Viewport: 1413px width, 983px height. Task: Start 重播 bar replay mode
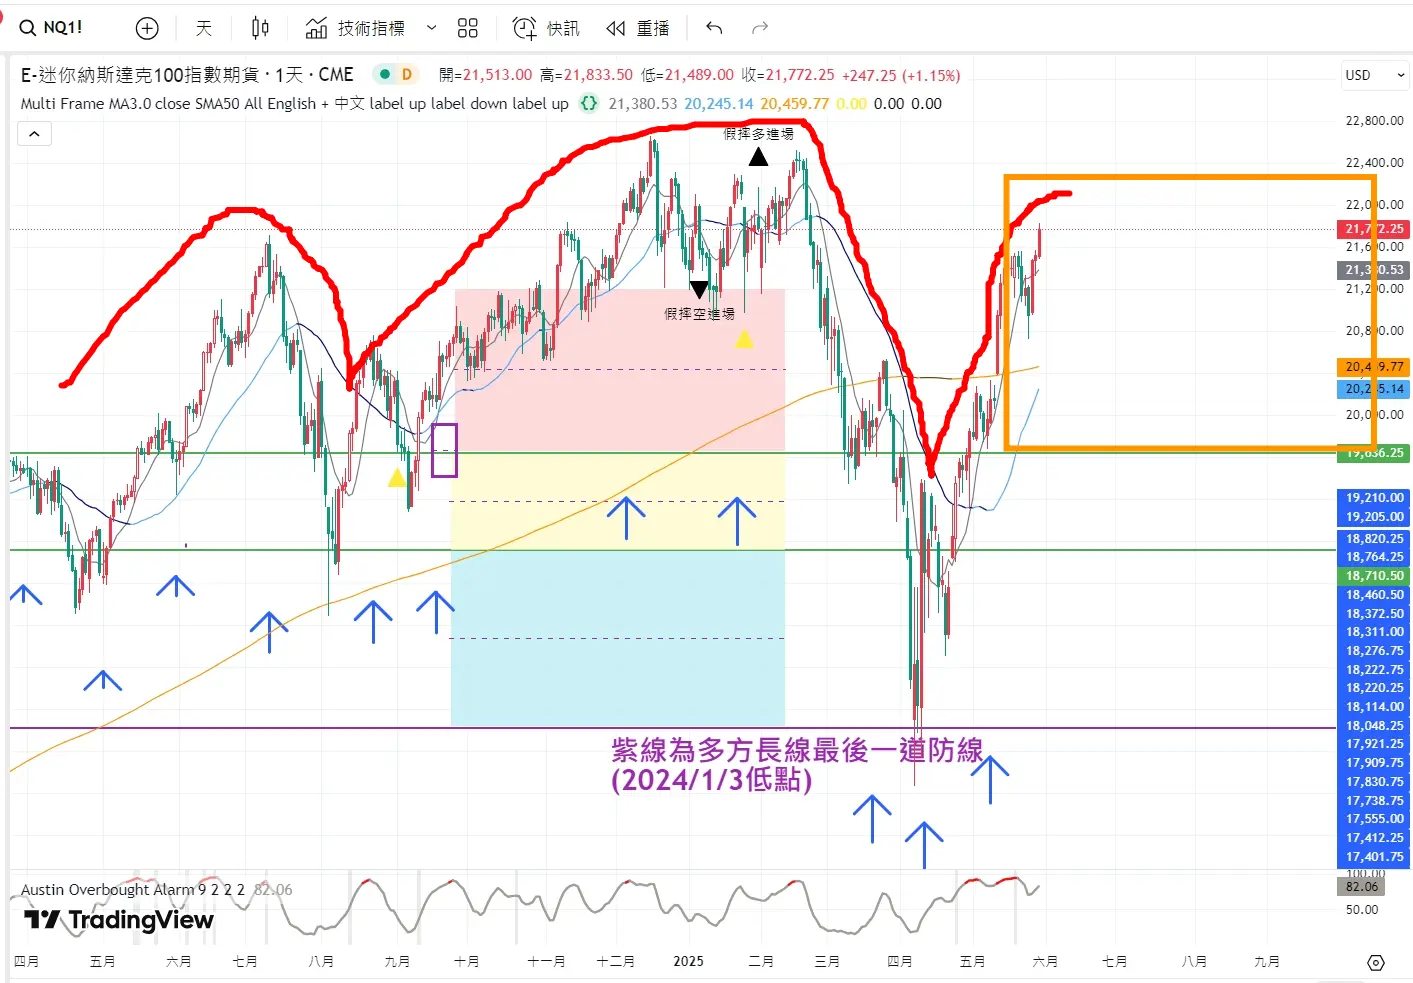tap(638, 28)
